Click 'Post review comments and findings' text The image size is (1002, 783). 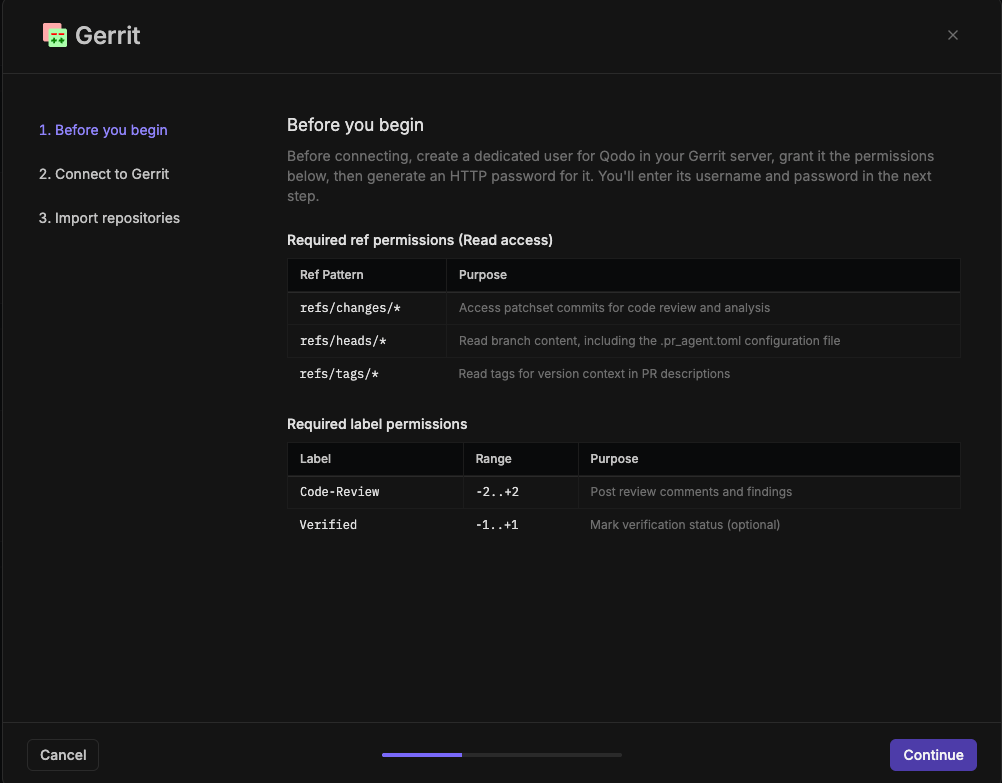click(x=691, y=492)
